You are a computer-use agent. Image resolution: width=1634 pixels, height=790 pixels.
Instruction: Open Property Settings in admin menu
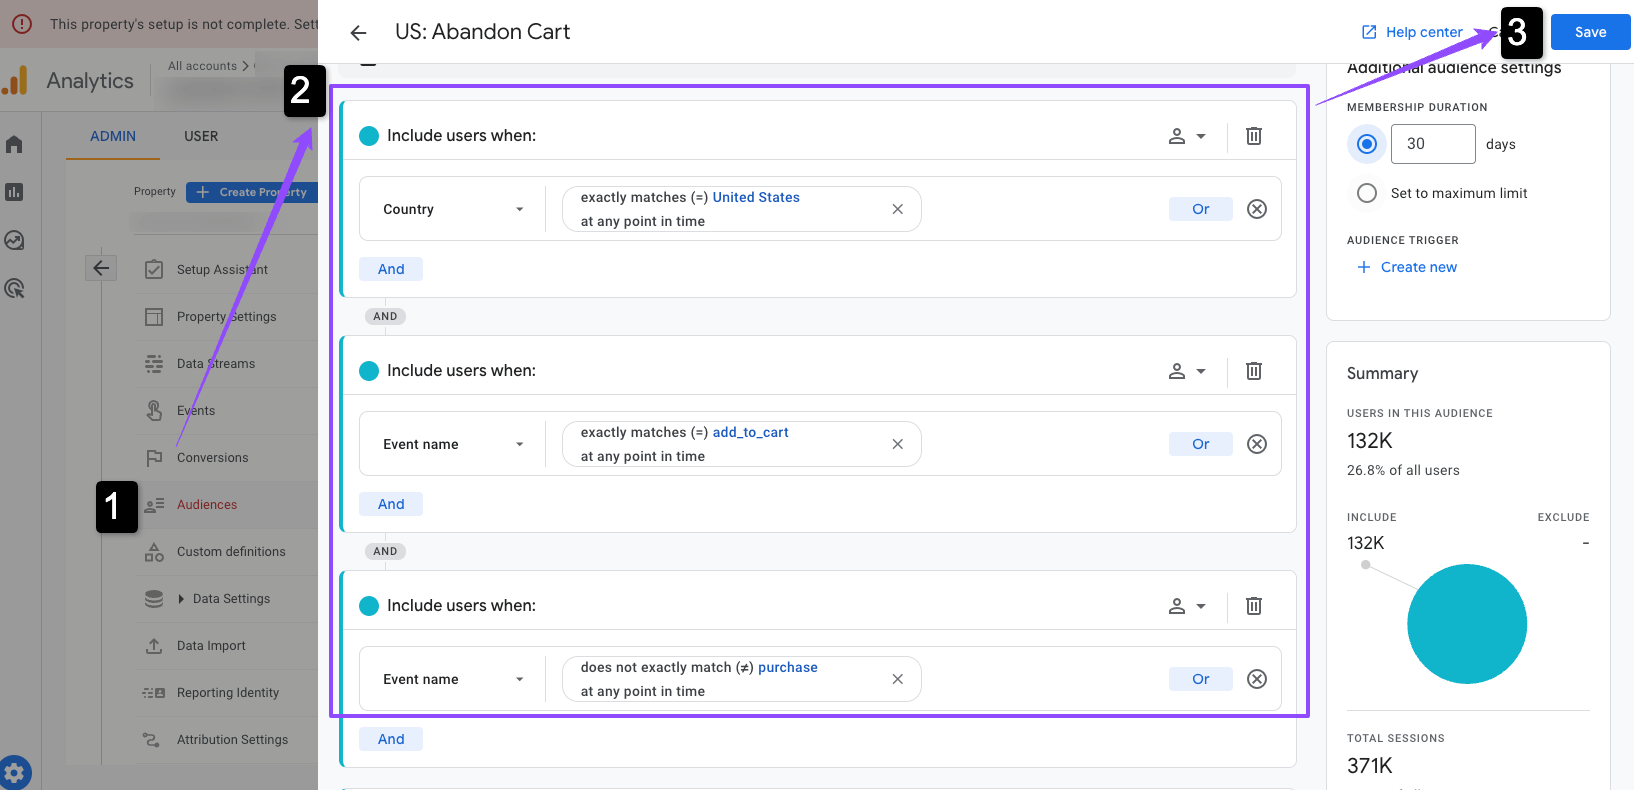tap(226, 317)
